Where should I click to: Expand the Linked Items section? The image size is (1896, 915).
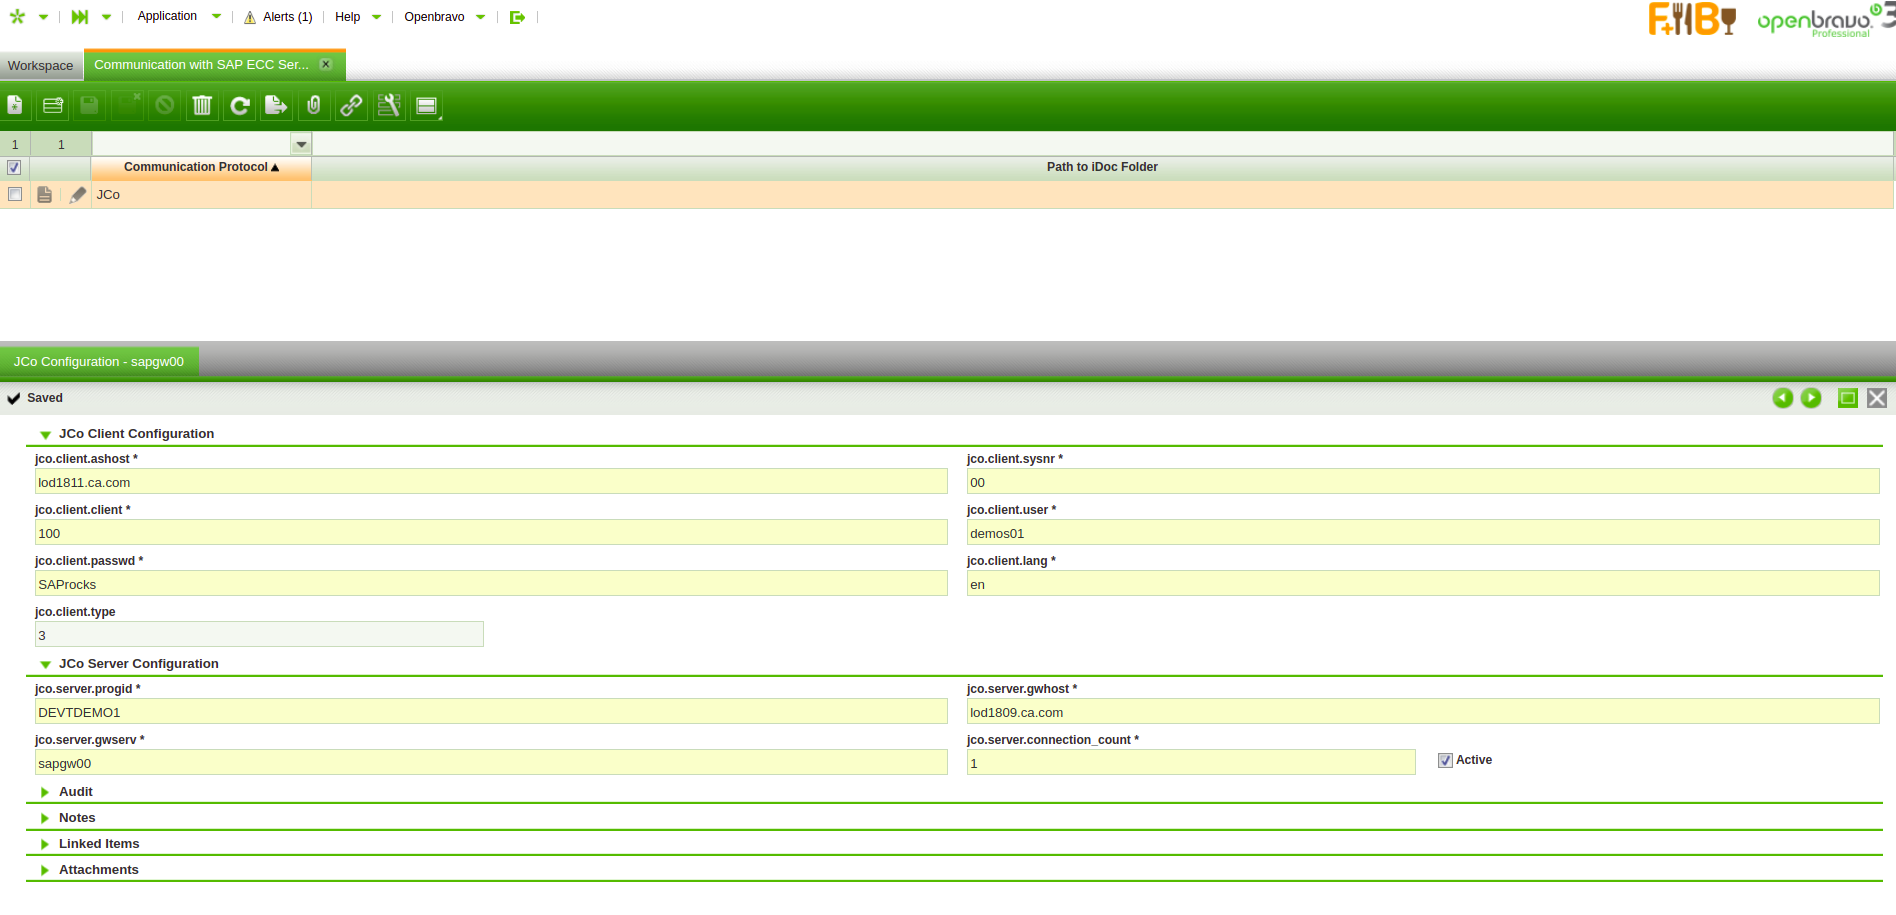[x=45, y=844]
